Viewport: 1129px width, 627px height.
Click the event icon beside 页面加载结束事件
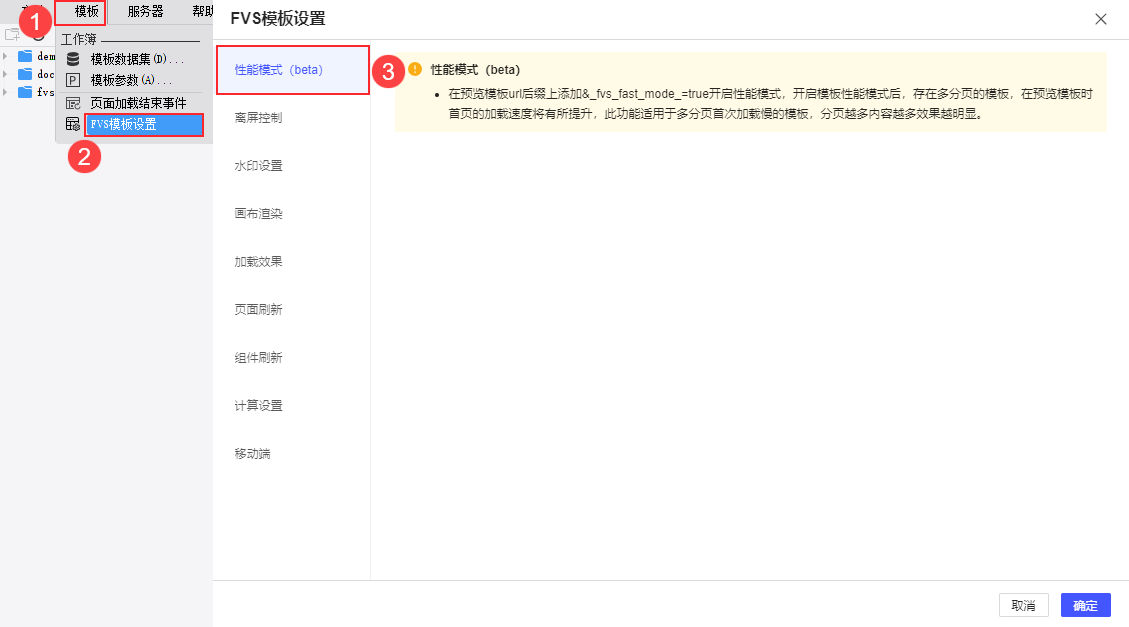pos(73,103)
